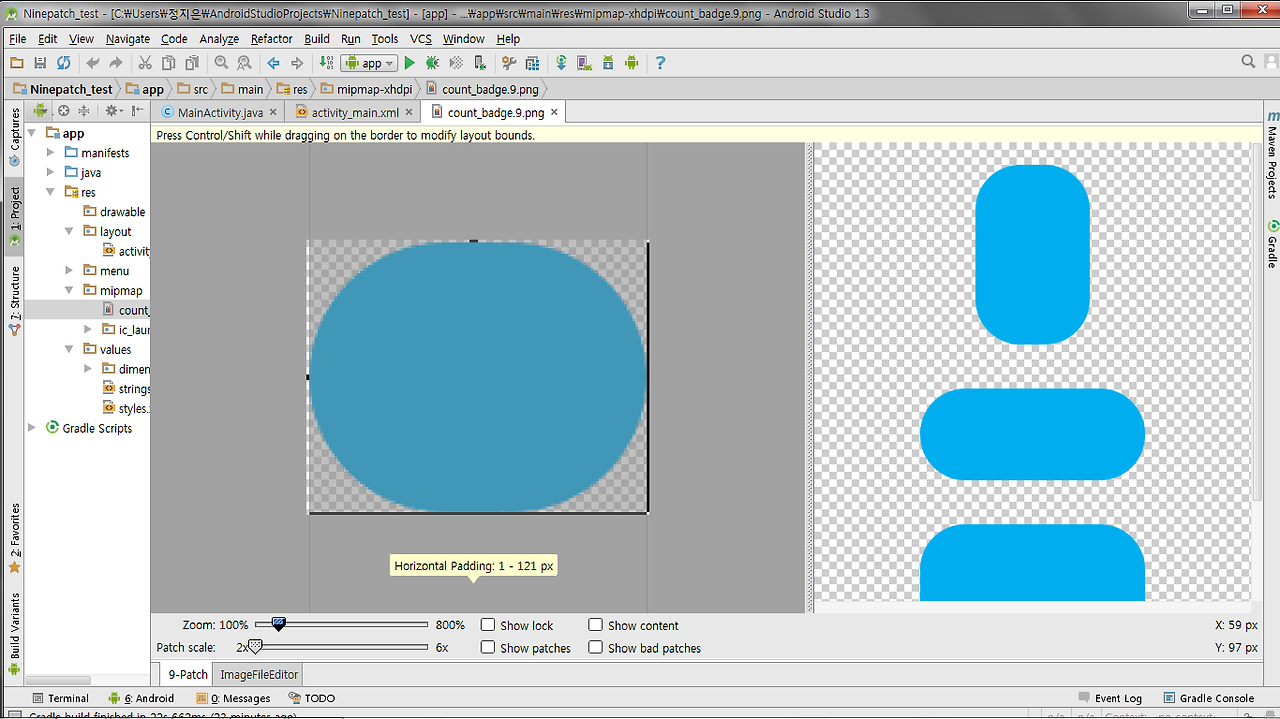Open the Refactor menu
The width and height of the screenshot is (1280, 719).
coord(272,39)
